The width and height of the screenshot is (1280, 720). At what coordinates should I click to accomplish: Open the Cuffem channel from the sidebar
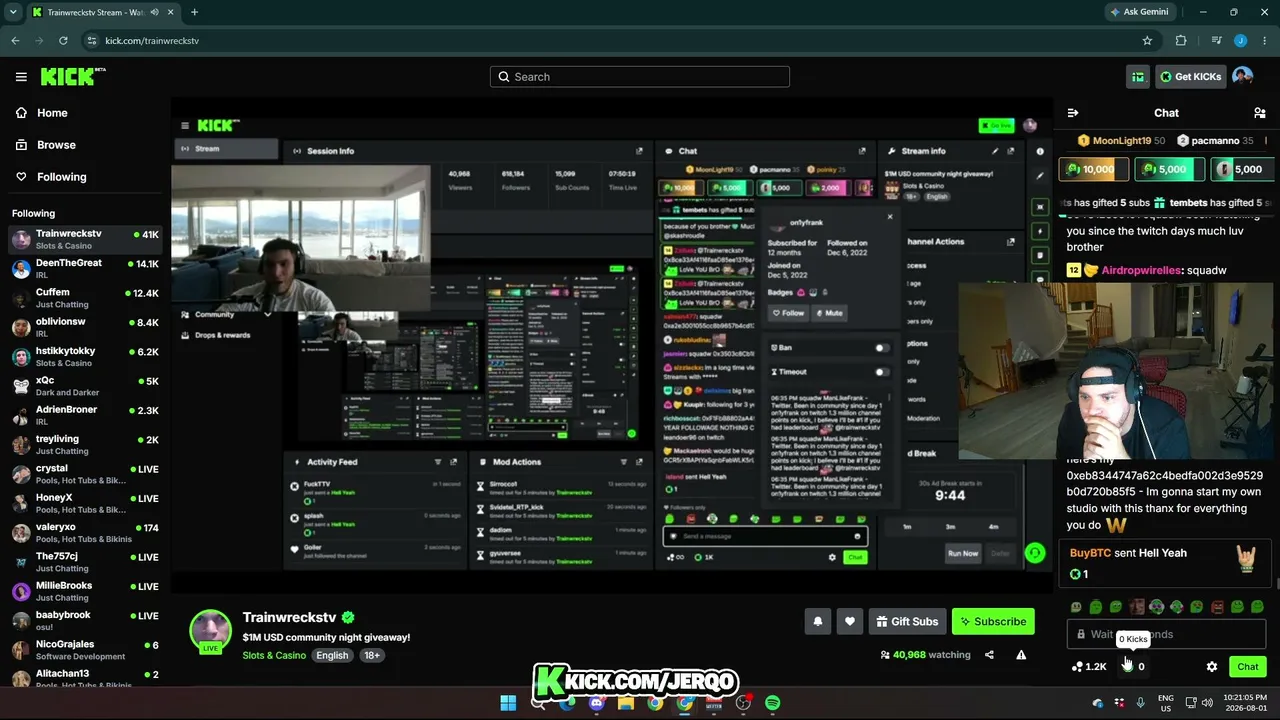pyautogui.click(x=85, y=298)
